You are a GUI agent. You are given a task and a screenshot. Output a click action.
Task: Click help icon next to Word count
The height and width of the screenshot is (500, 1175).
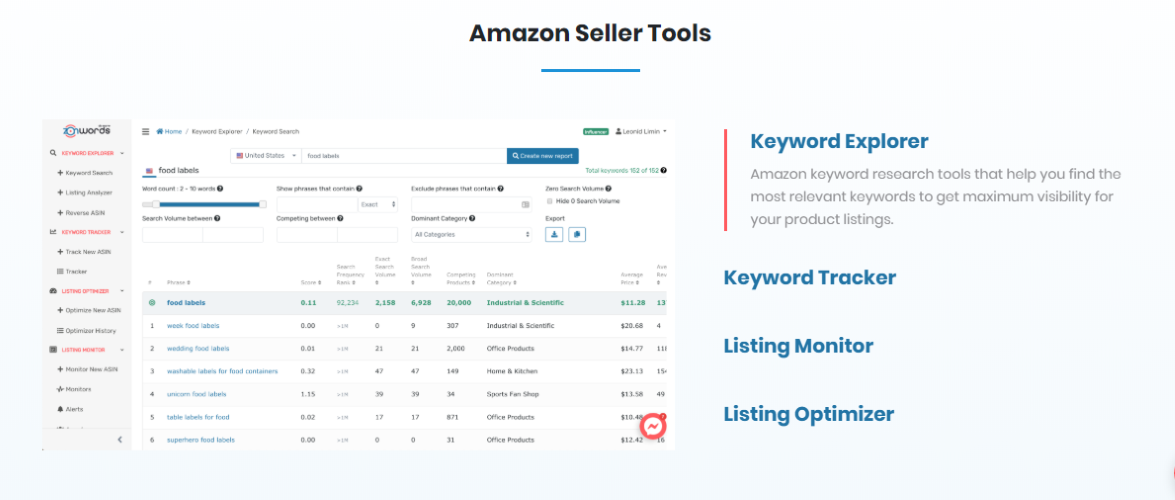[x=220, y=189]
